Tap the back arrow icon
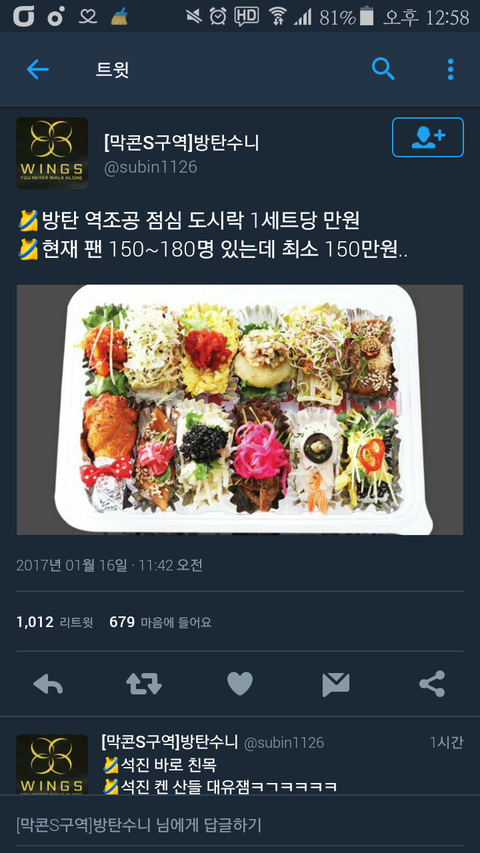The height and width of the screenshot is (853, 480). [x=38, y=70]
